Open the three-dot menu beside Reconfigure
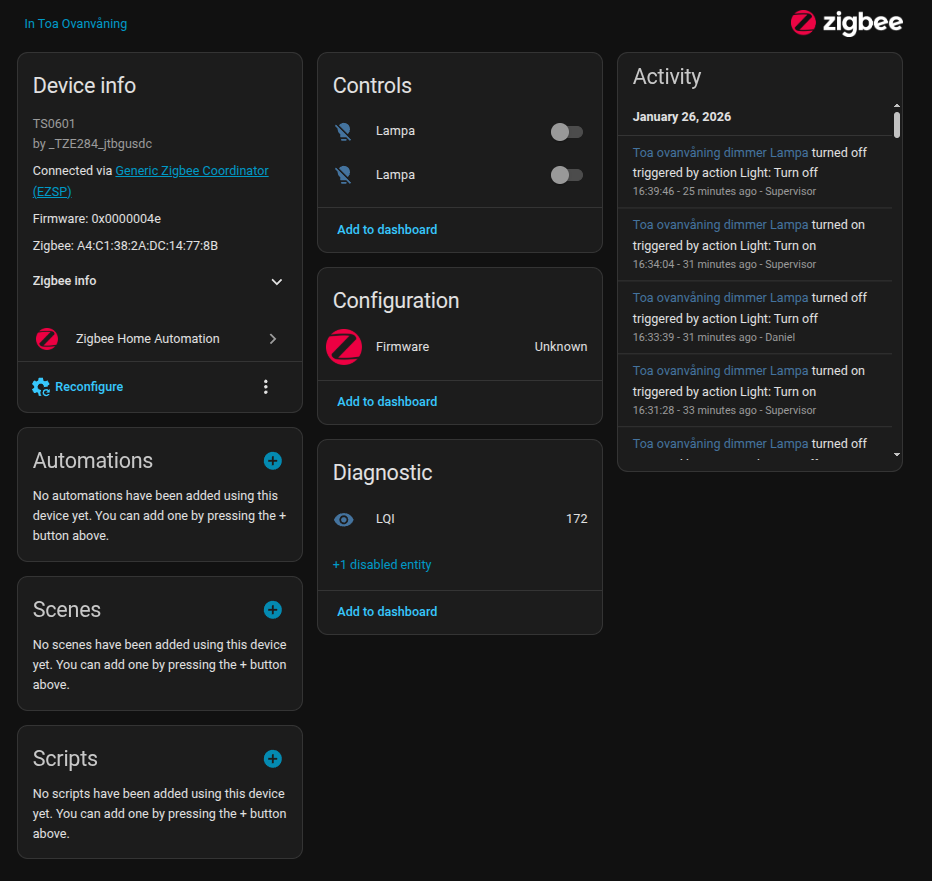This screenshot has width=932, height=881. point(266,387)
